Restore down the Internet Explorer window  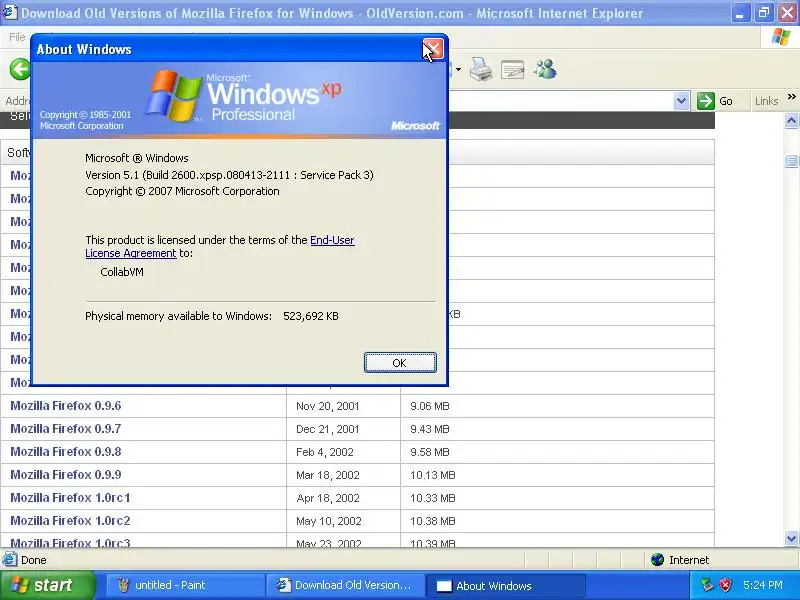(764, 13)
